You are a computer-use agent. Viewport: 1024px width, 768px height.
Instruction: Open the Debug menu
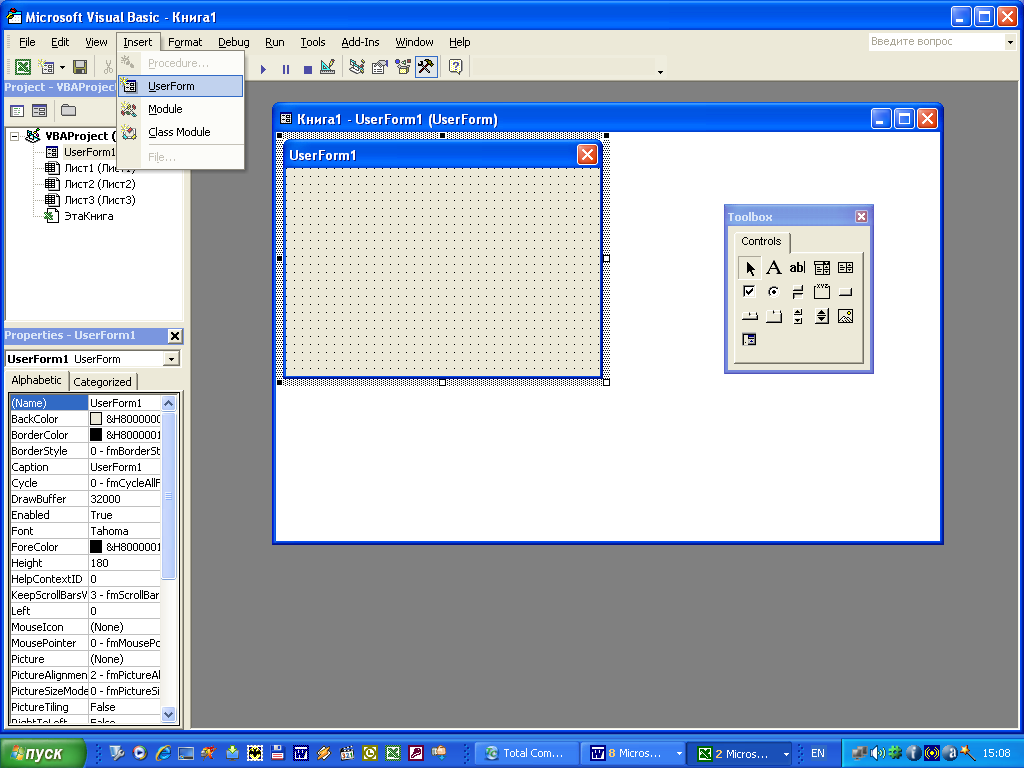pyautogui.click(x=234, y=42)
